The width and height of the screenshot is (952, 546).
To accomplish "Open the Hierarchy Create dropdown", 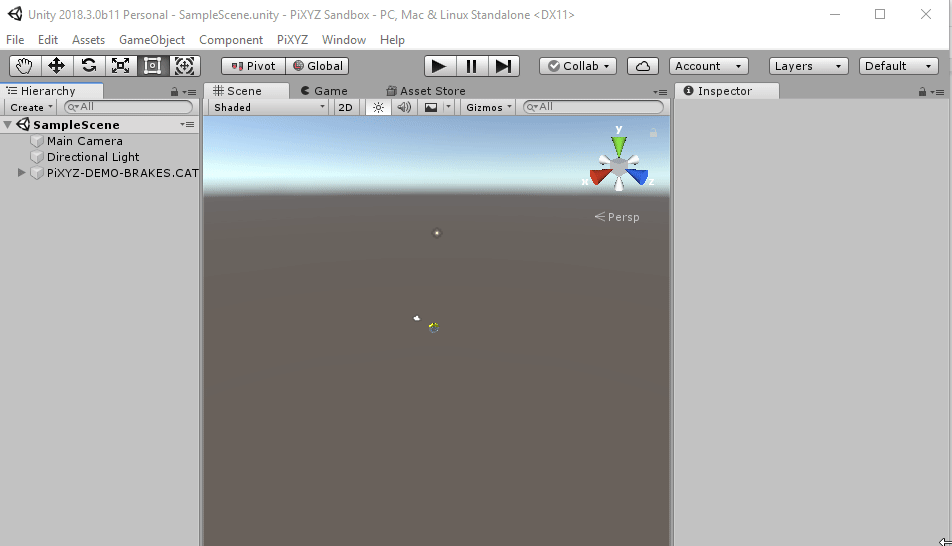I will (x=32, y=107).
